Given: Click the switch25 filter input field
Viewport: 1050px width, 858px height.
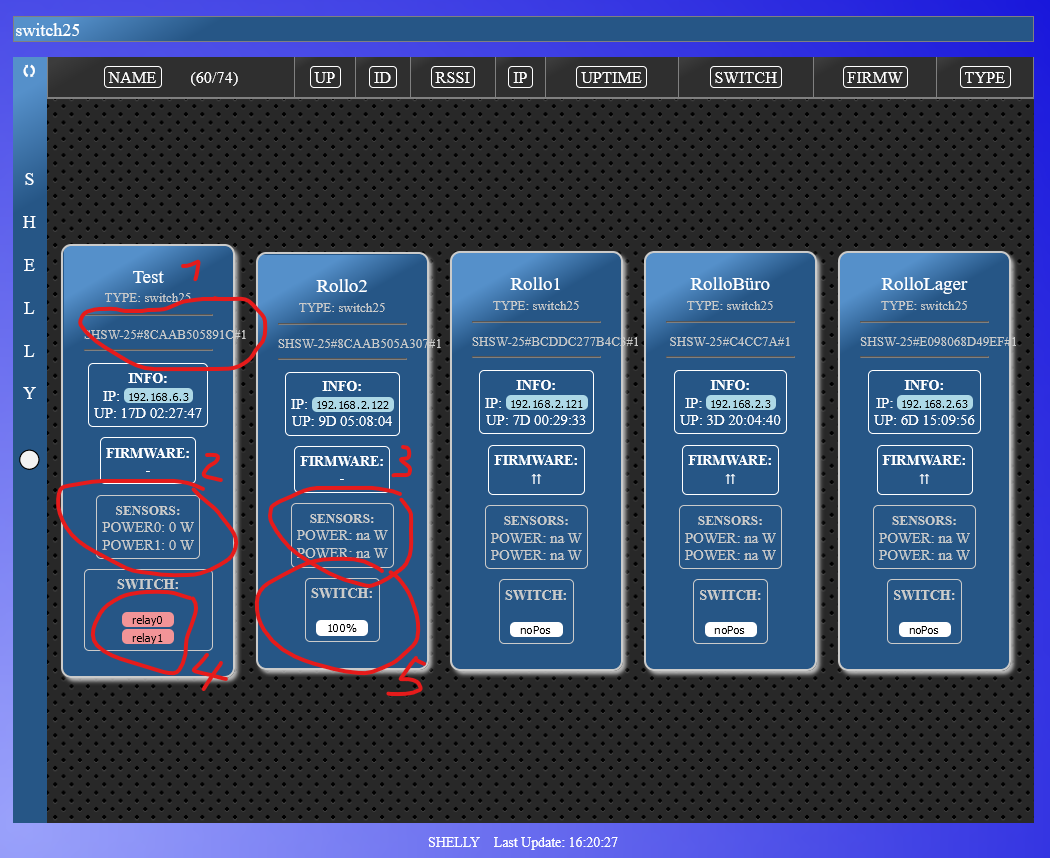Looking at the screenshot, I should tap(523, 30).
